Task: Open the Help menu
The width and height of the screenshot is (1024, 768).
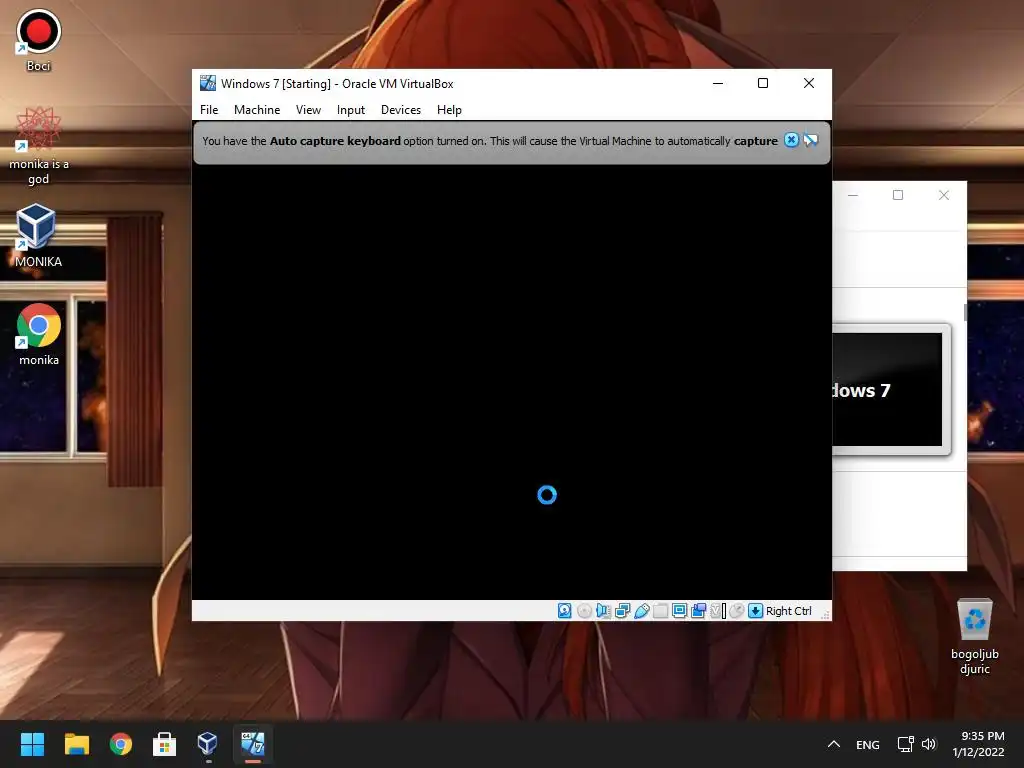Action: click(449, 110)
